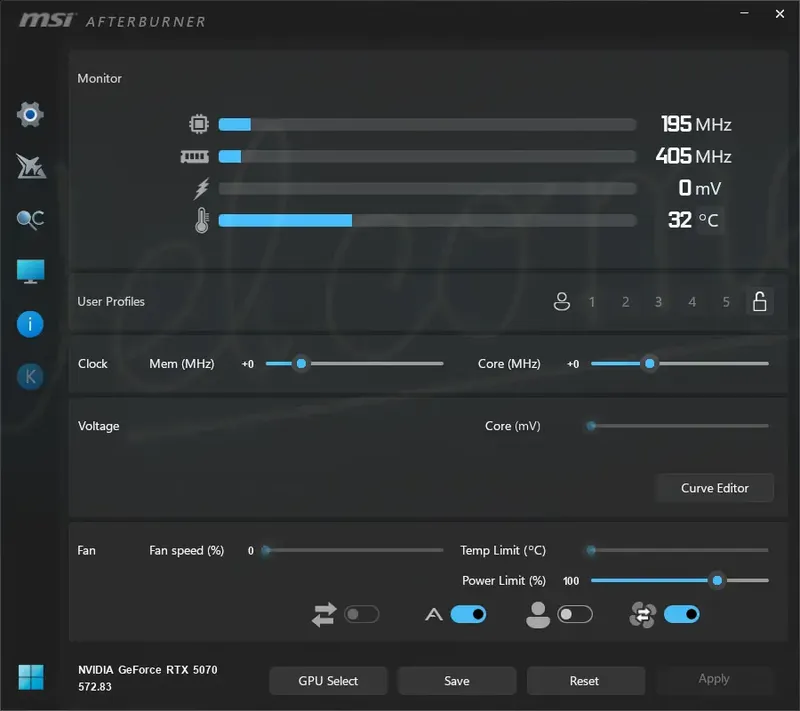Open the Curve Editor
The width and height of the screenshot is (800, 711).
714,488
